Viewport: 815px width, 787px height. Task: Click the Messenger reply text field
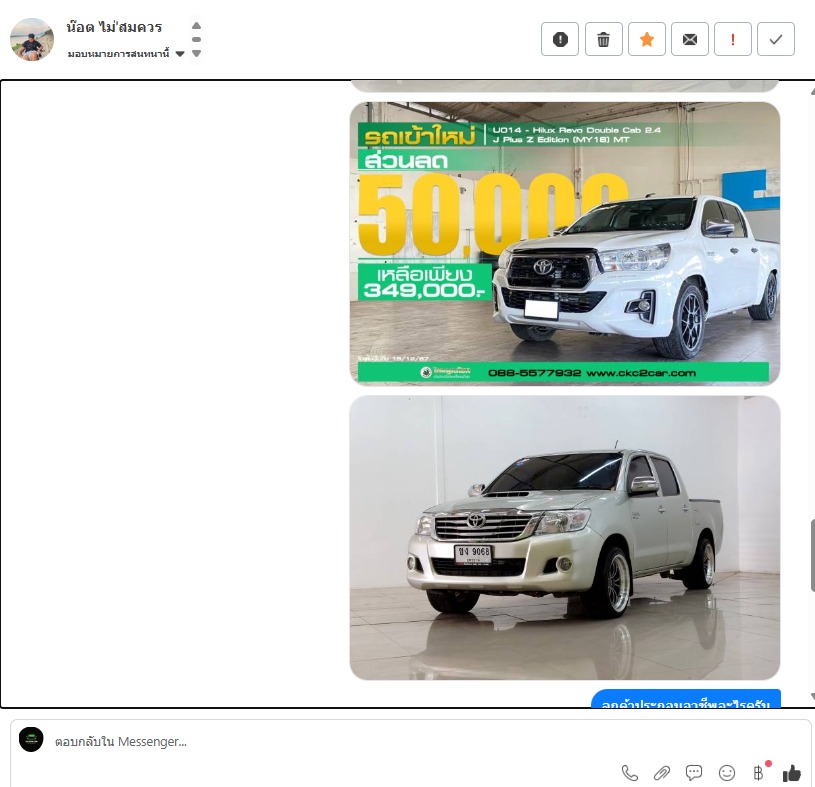point(300,742)
